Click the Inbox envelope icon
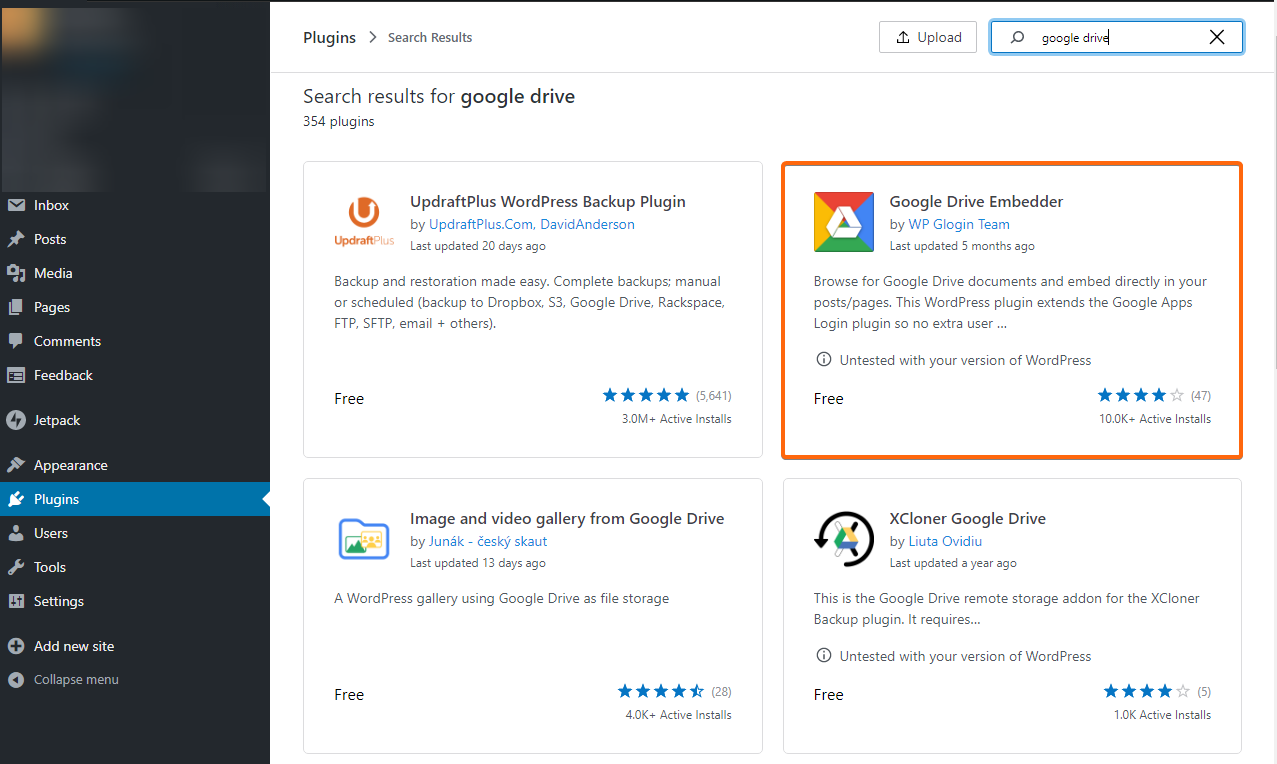1277x764 pixels. (16, 205)
